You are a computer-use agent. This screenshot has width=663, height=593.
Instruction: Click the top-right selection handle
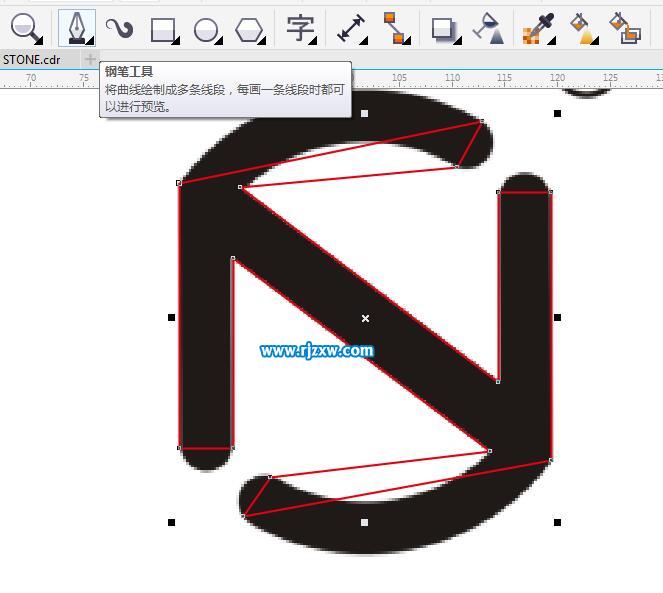coord(557,113)
